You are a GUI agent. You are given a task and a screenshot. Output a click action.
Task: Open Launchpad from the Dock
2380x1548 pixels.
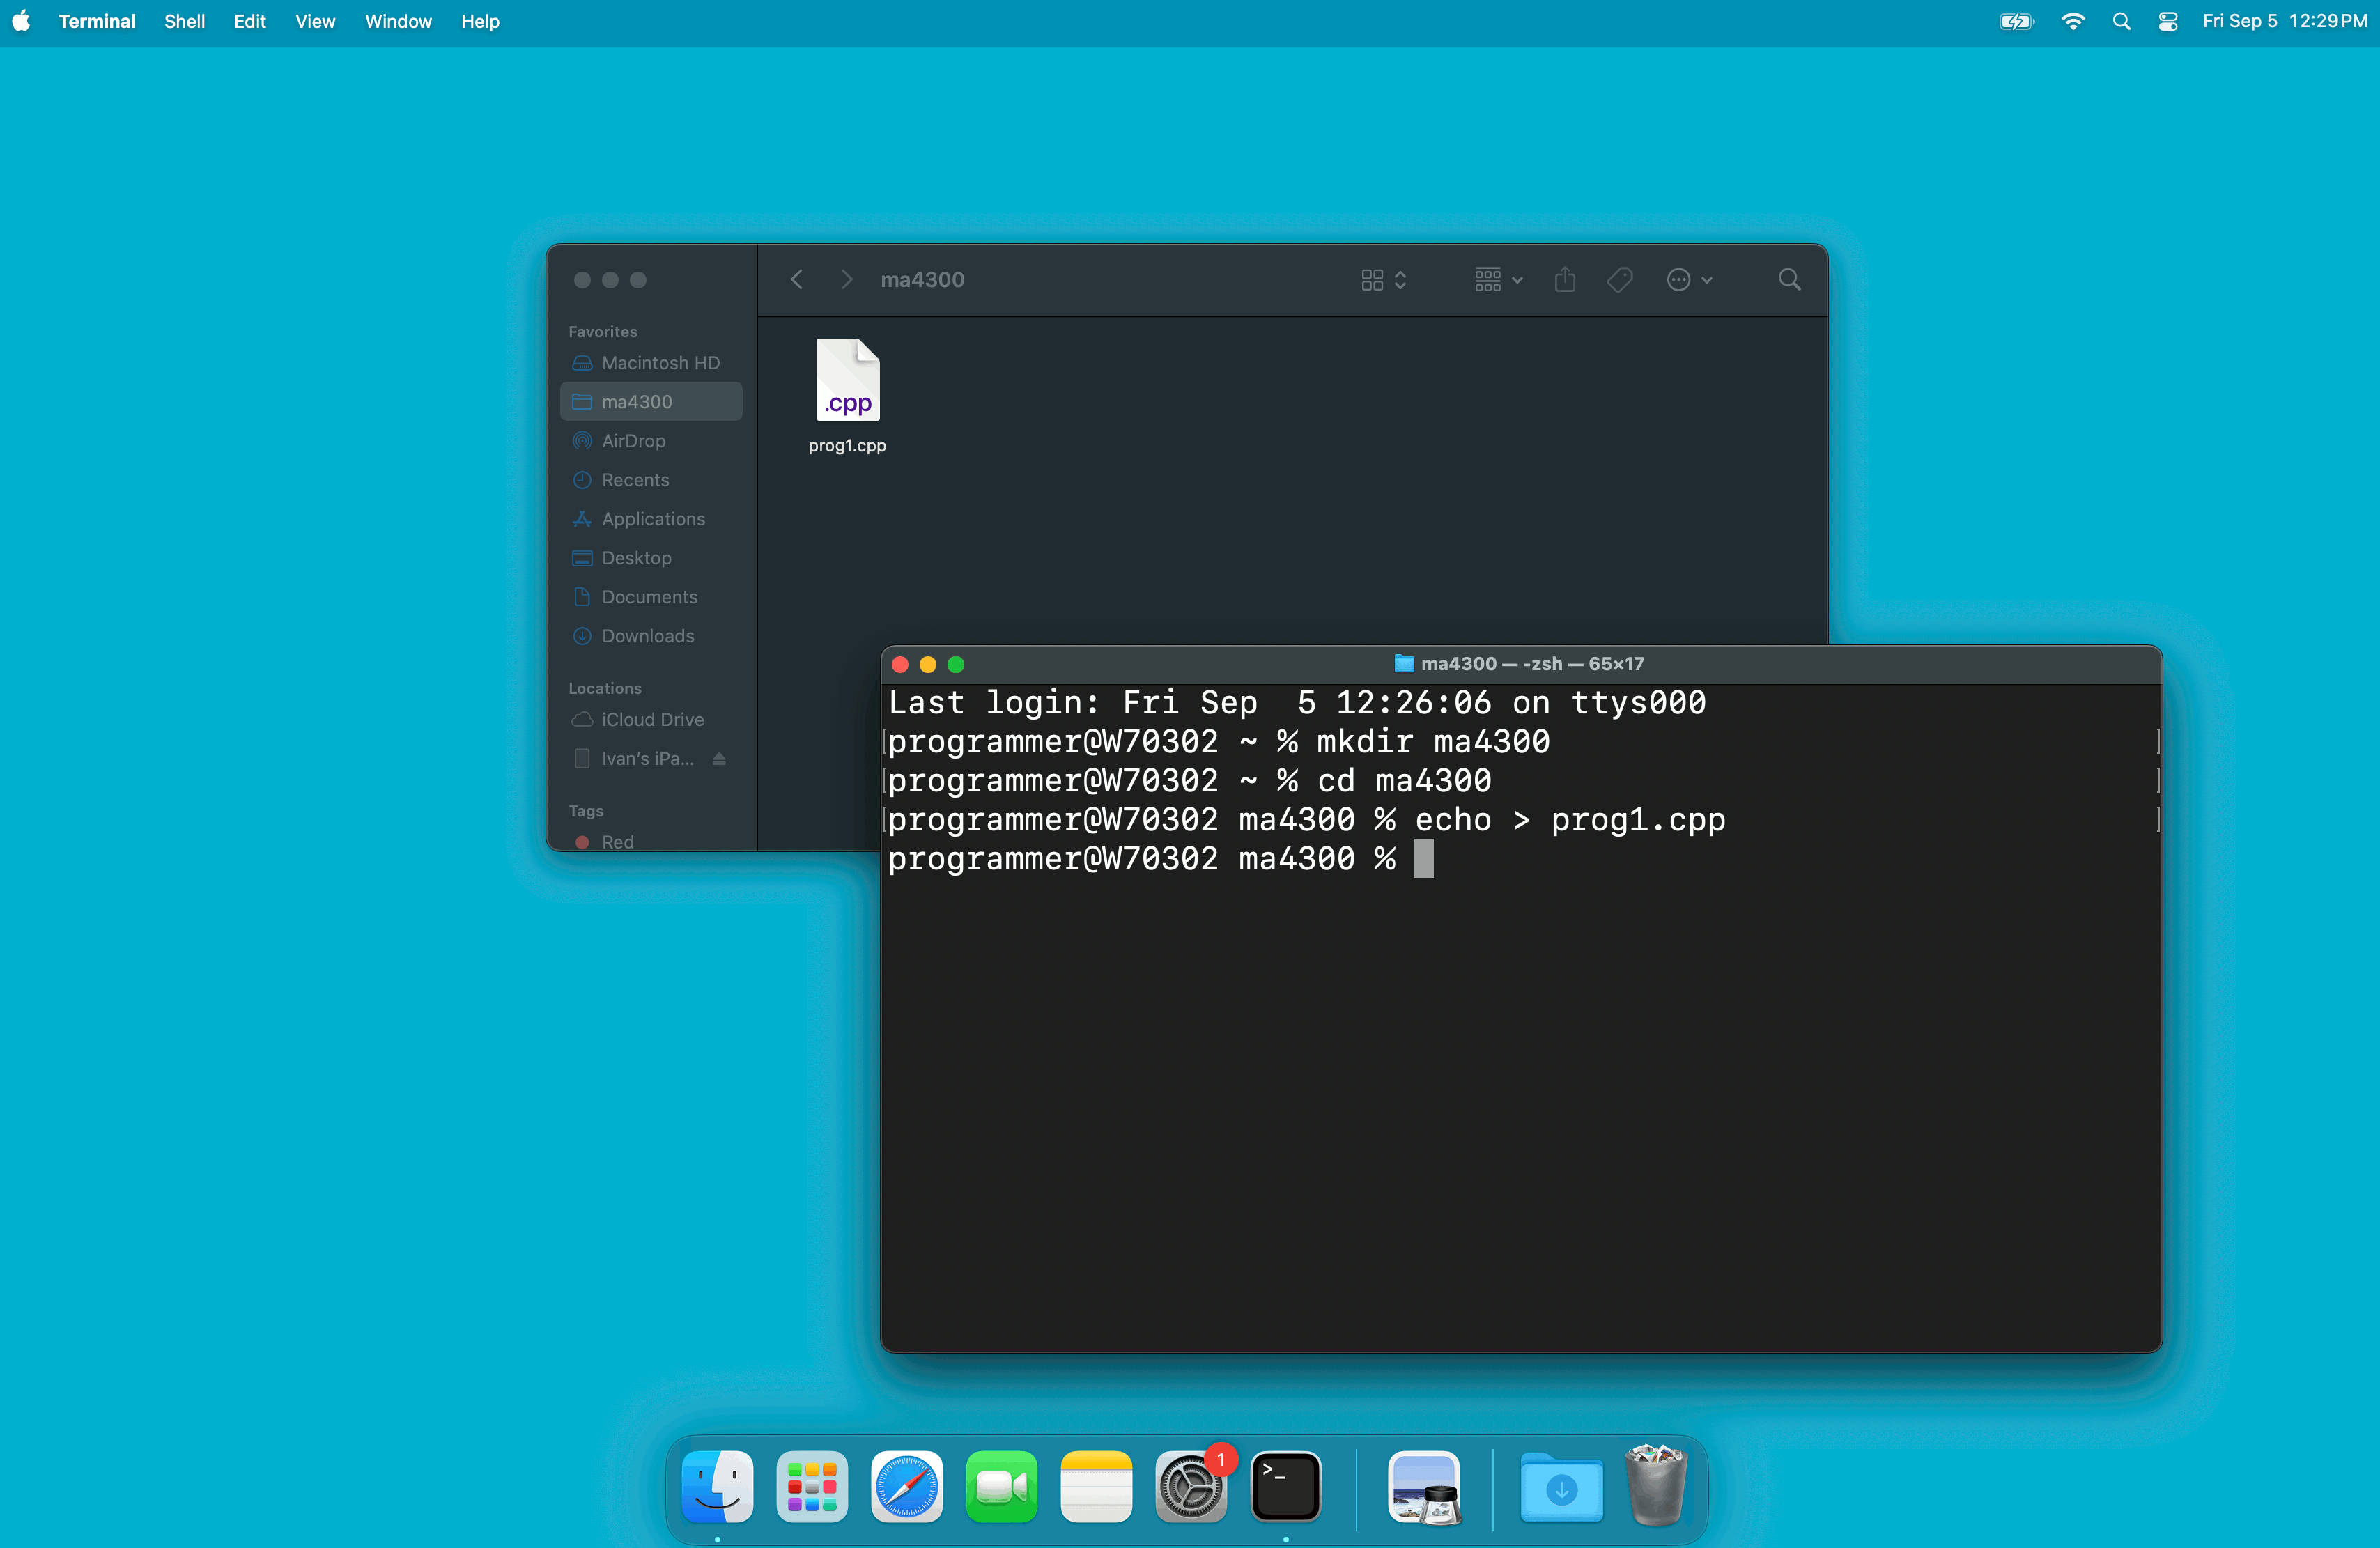click(812, 1487)
